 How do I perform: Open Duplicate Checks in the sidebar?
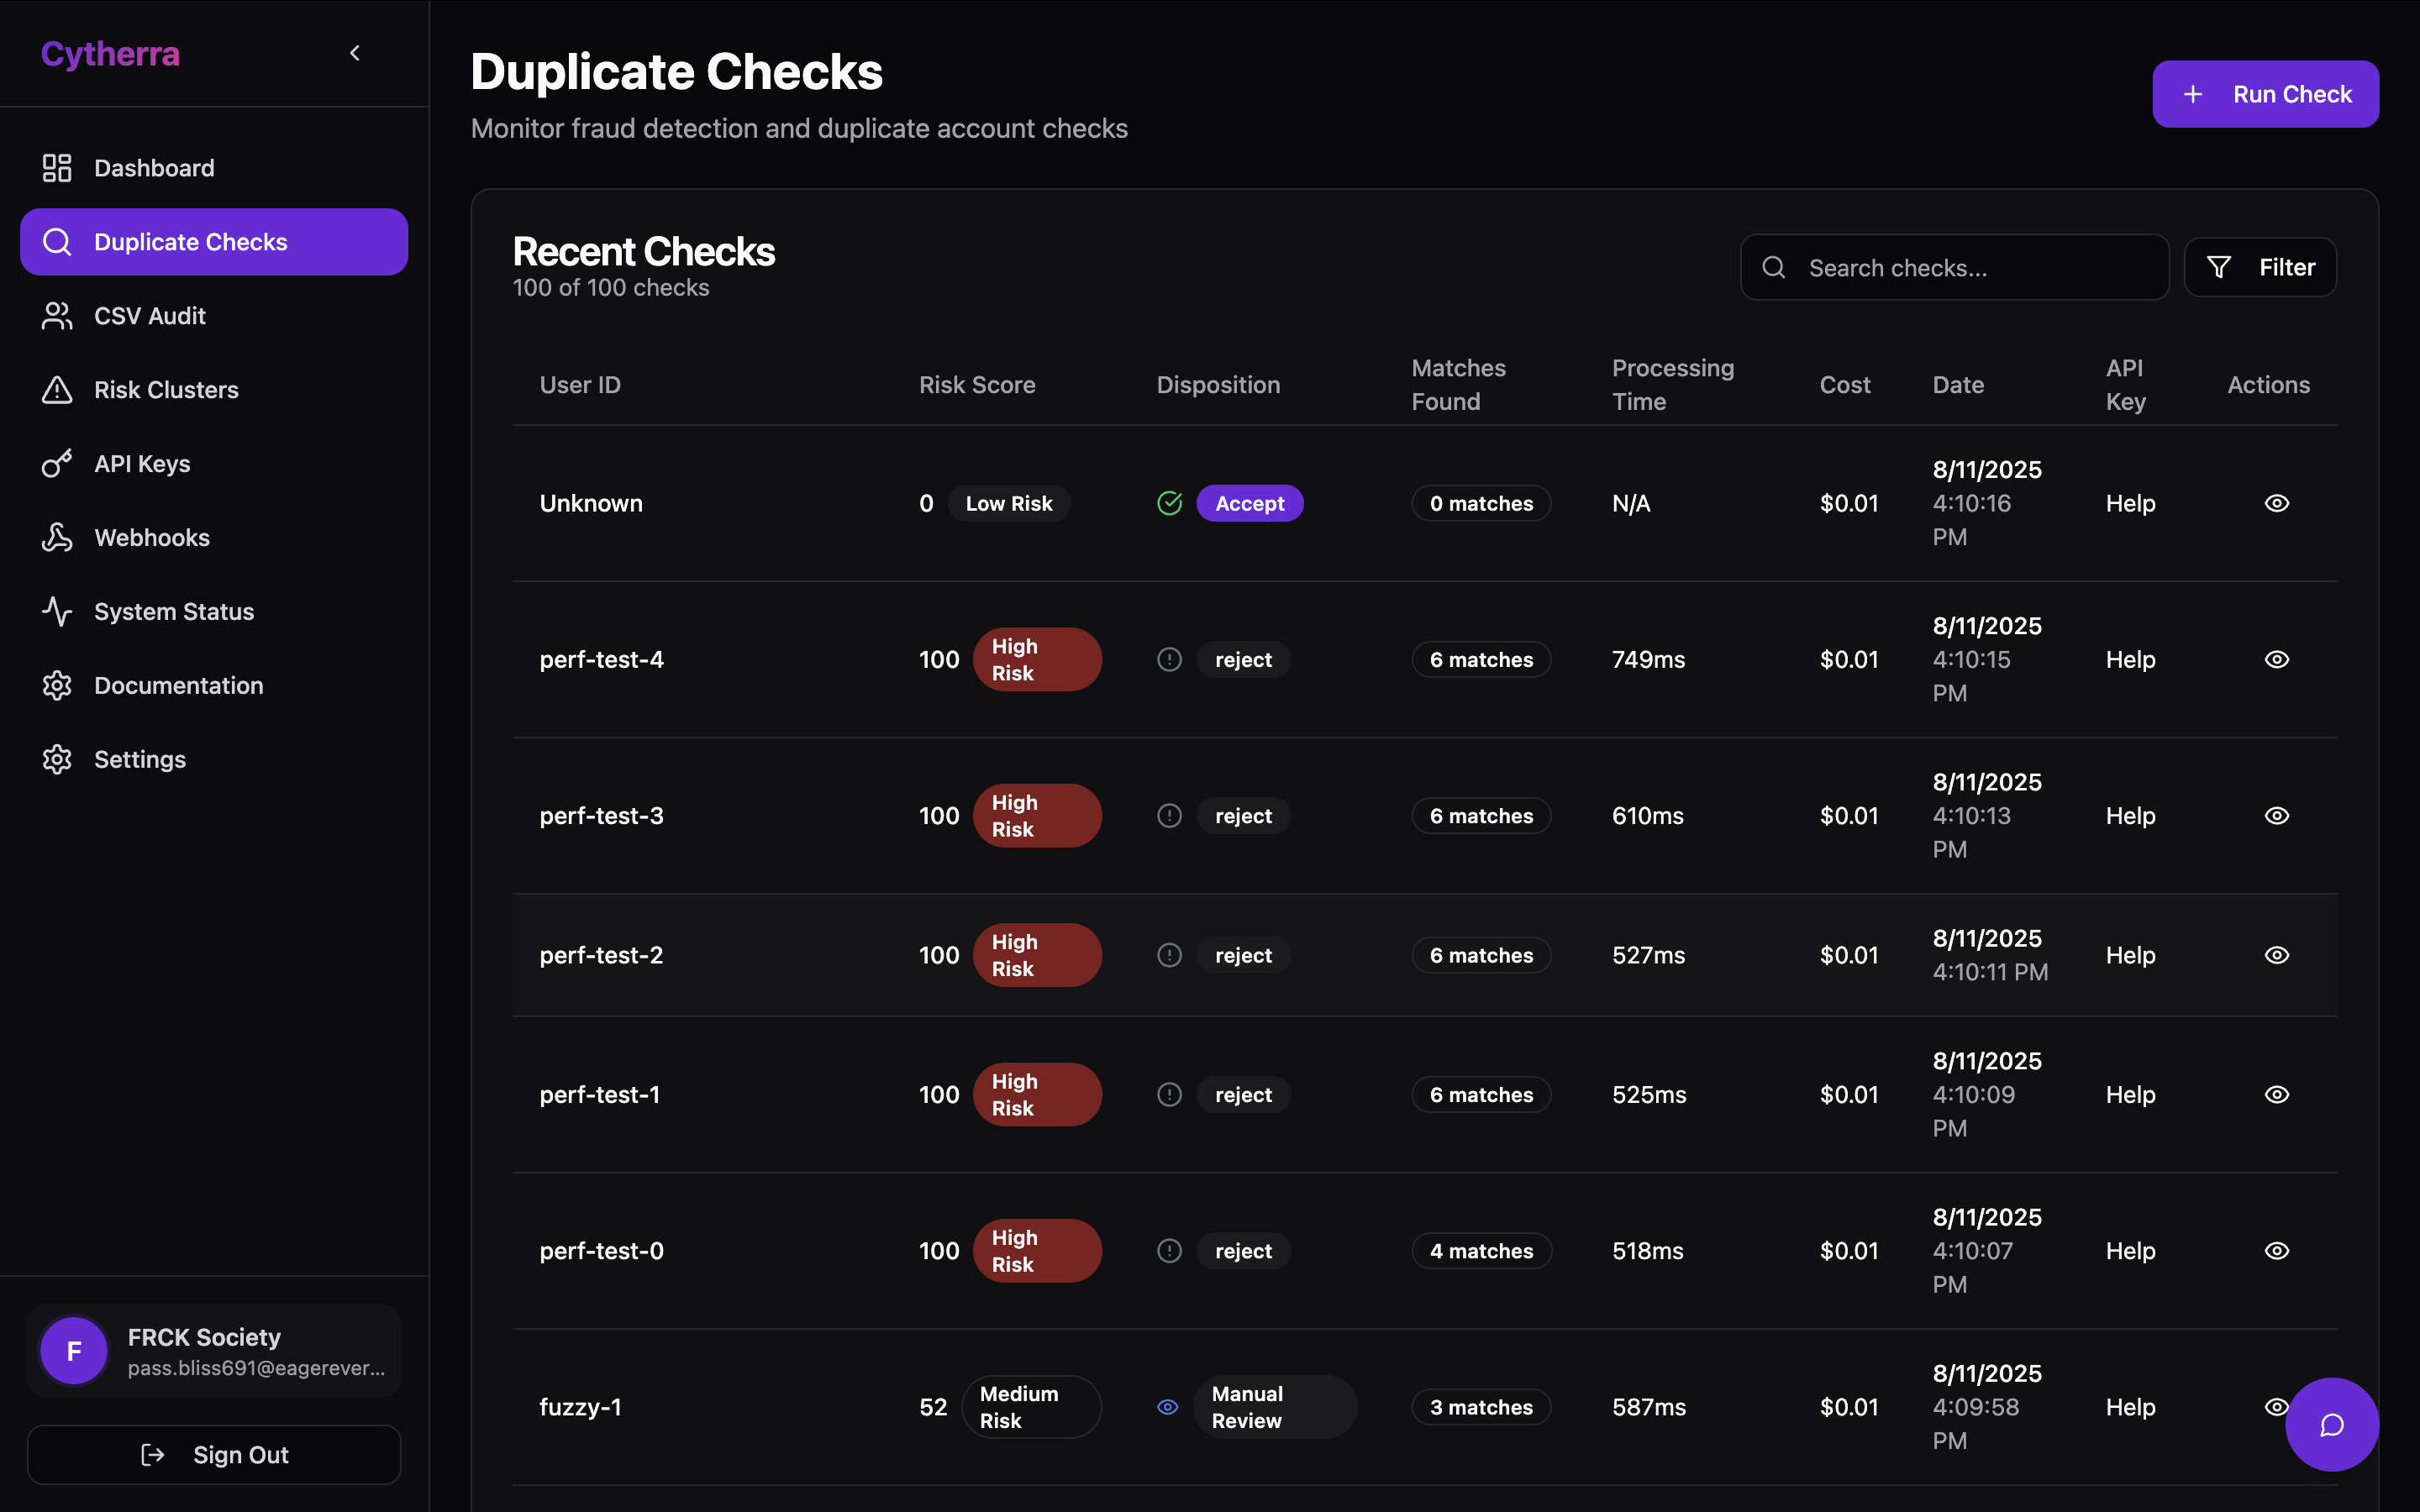click(x=214, y=242)
